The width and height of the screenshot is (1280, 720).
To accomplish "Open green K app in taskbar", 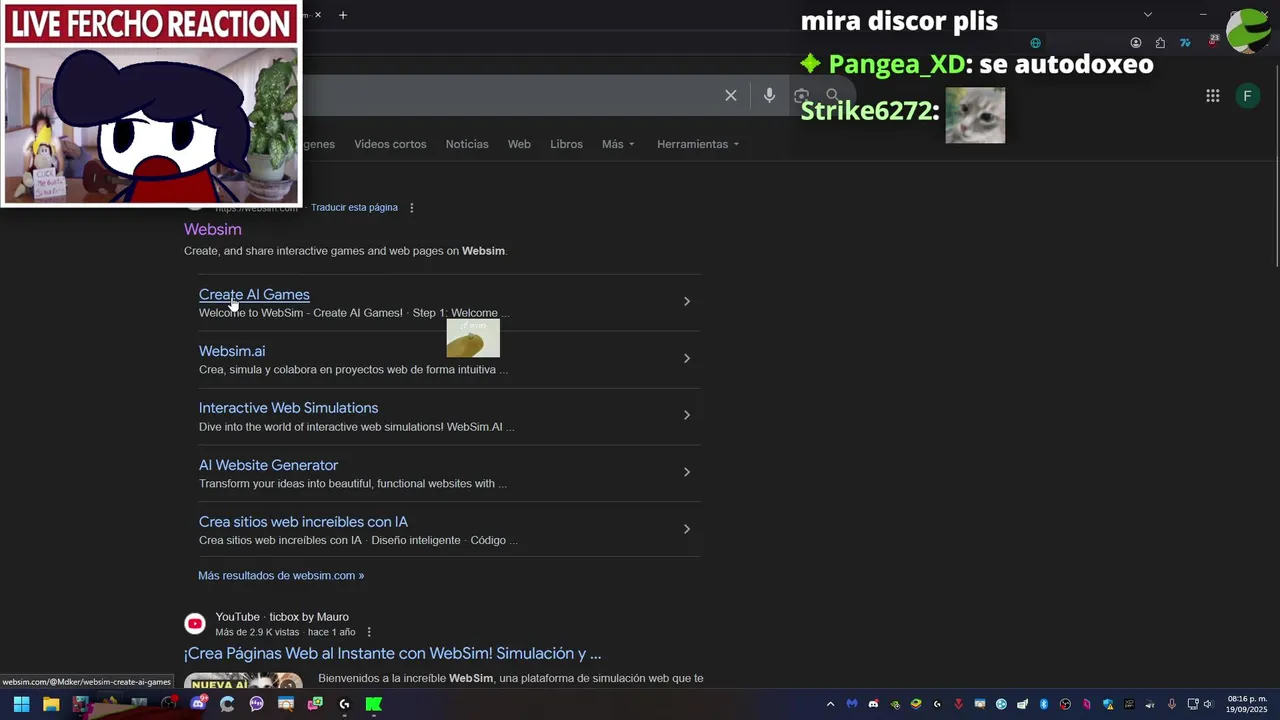I will (374, 704).
